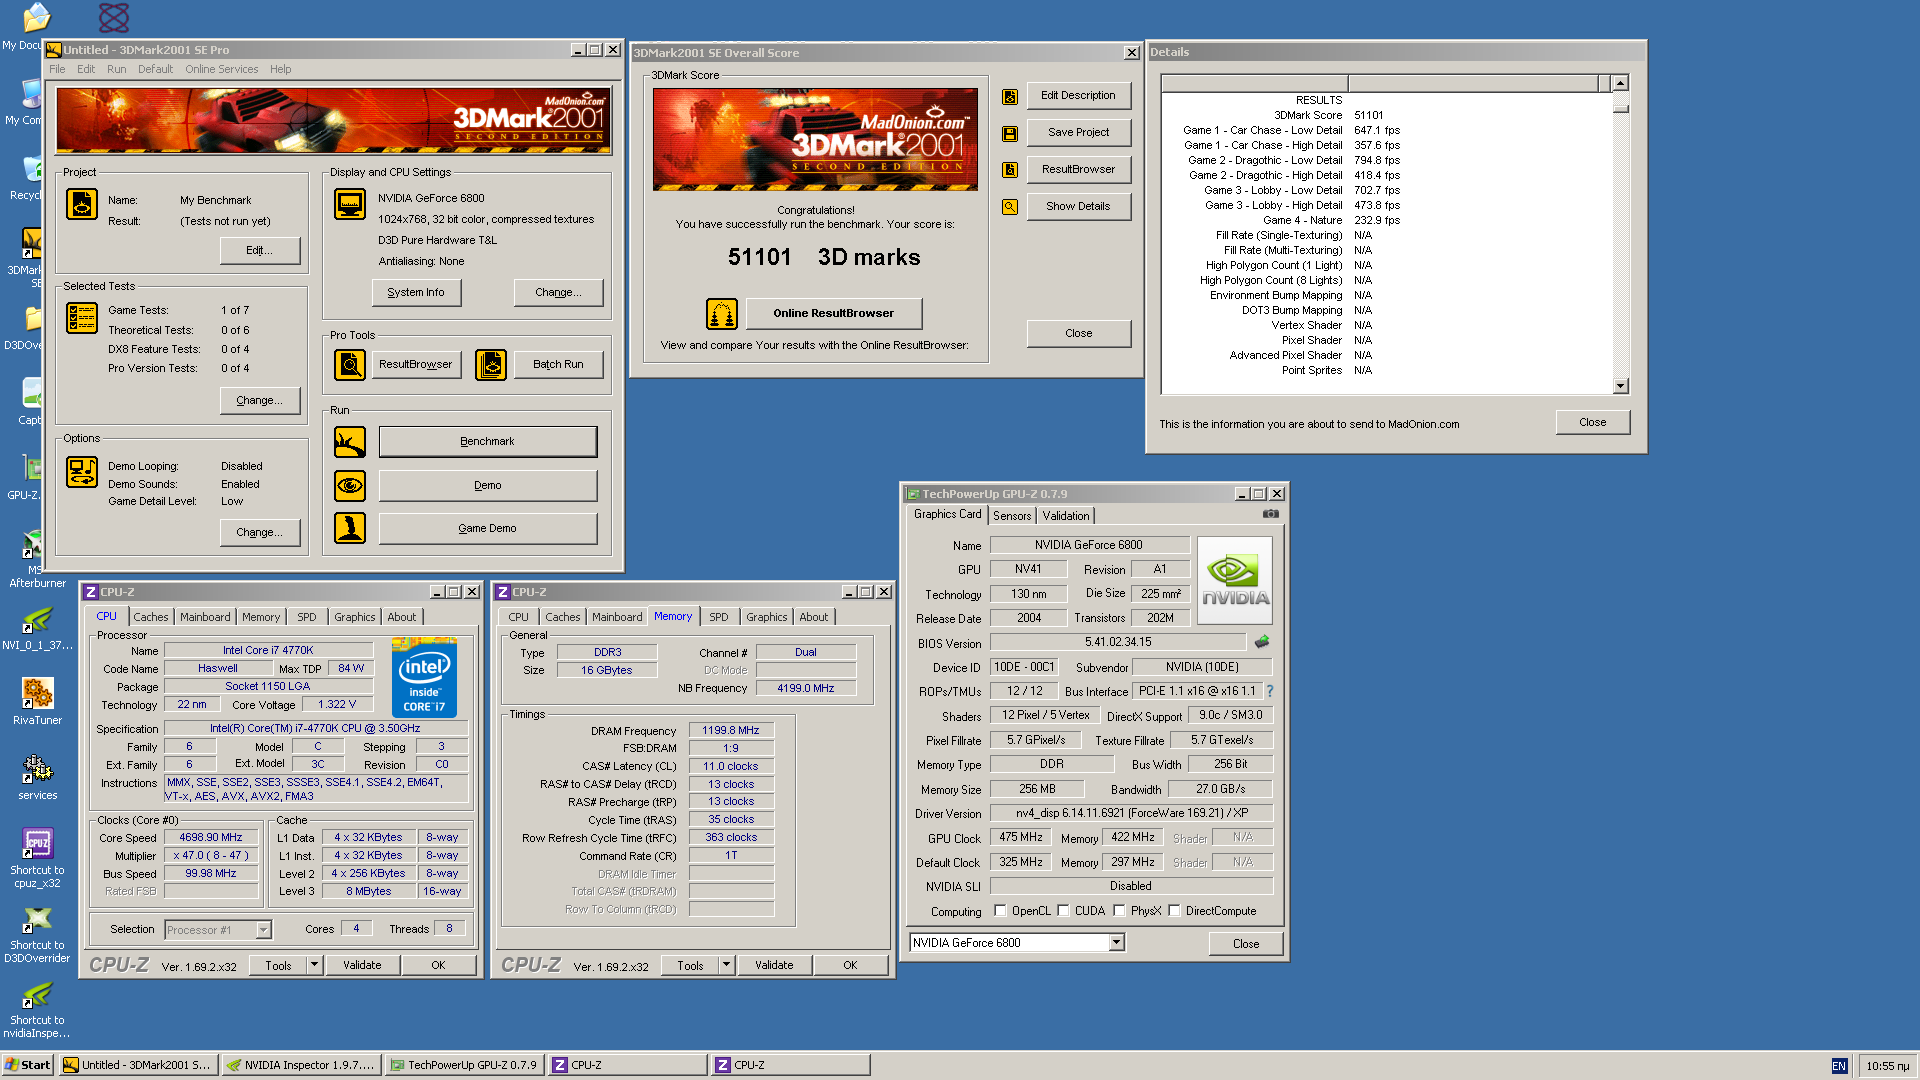Screen dimensions: 1920x1080
Task: Toggle the DirectCompute checkbox in GPU-Z
Action: point(1174,911)
